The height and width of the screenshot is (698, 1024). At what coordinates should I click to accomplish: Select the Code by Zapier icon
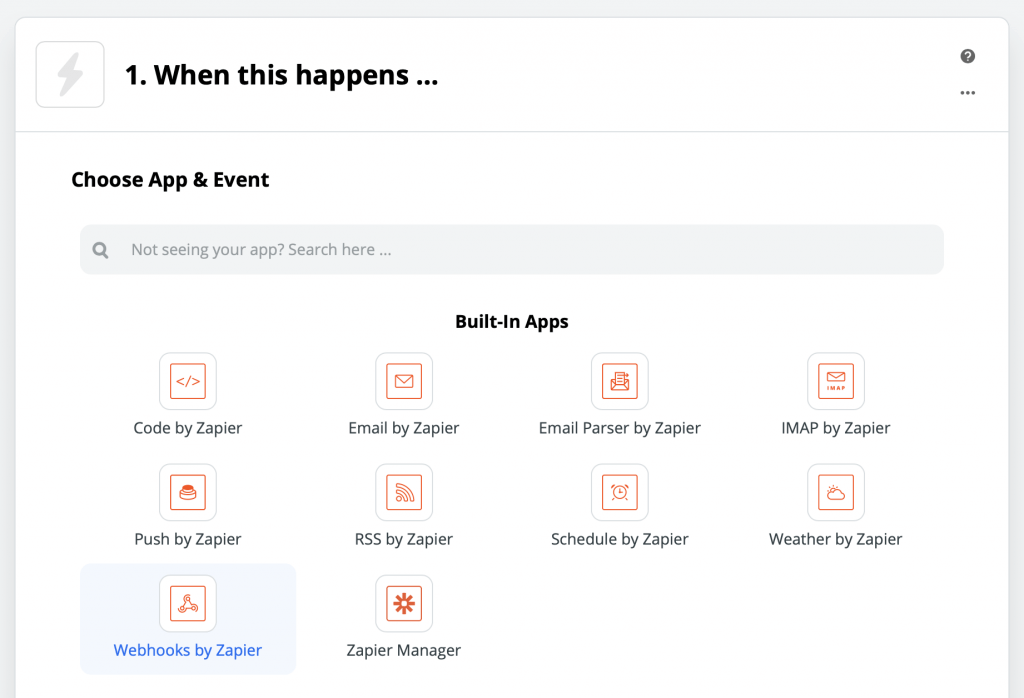click(188, 381)
